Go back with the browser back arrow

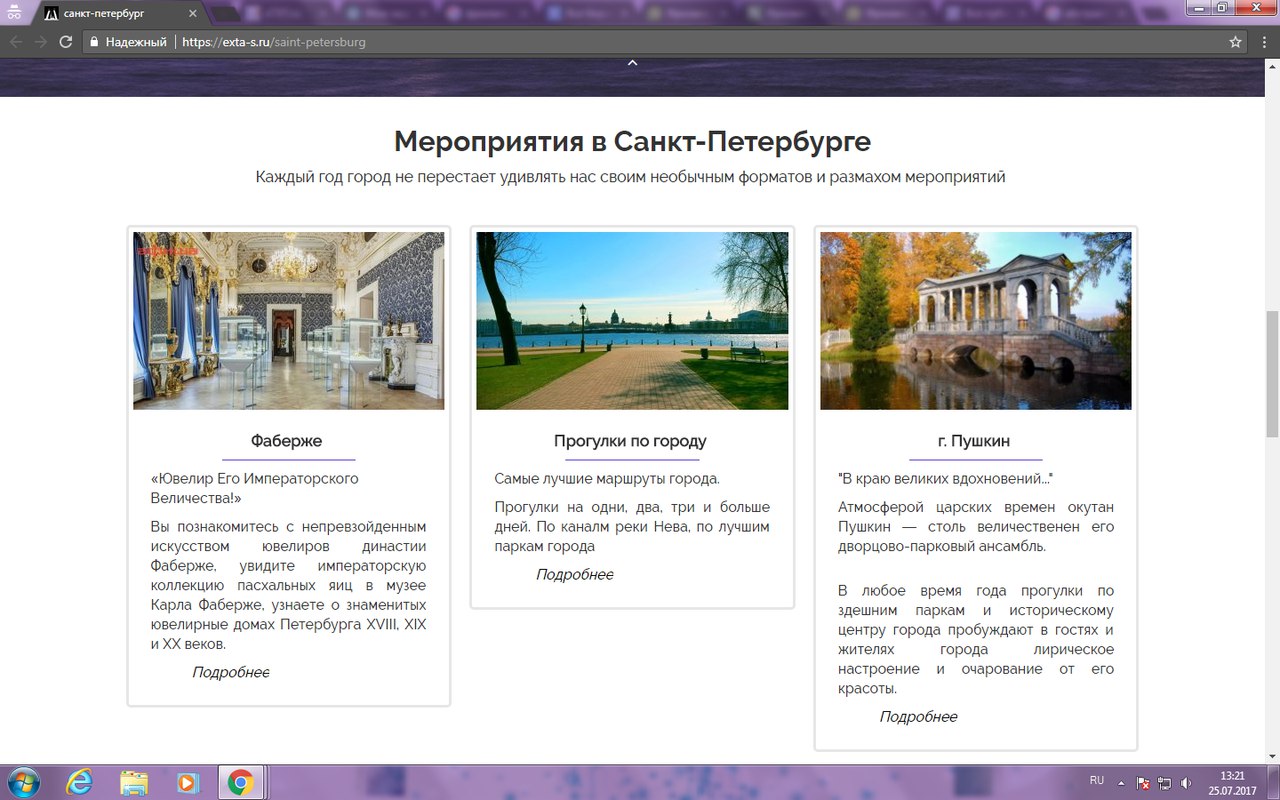[x=16, y=42]
